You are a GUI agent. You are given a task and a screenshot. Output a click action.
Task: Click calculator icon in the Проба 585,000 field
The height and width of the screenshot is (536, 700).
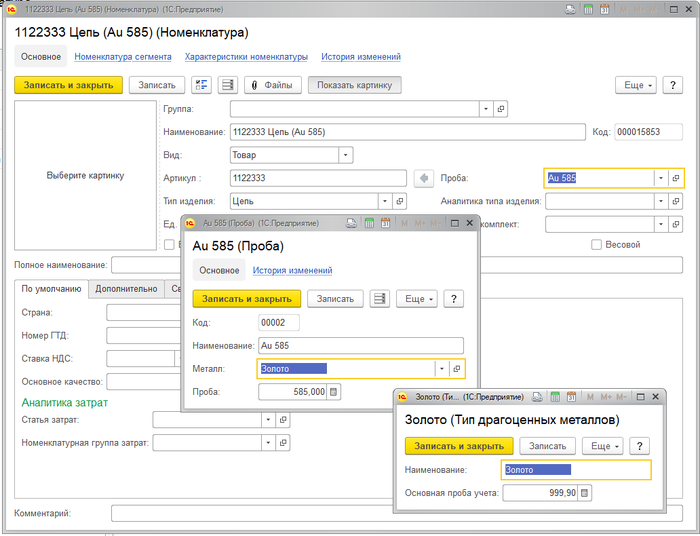(334, 392)
